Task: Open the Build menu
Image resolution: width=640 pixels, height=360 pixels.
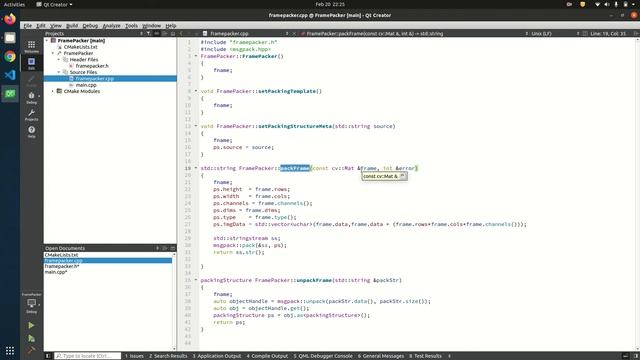Action: (x=72, y=26)
